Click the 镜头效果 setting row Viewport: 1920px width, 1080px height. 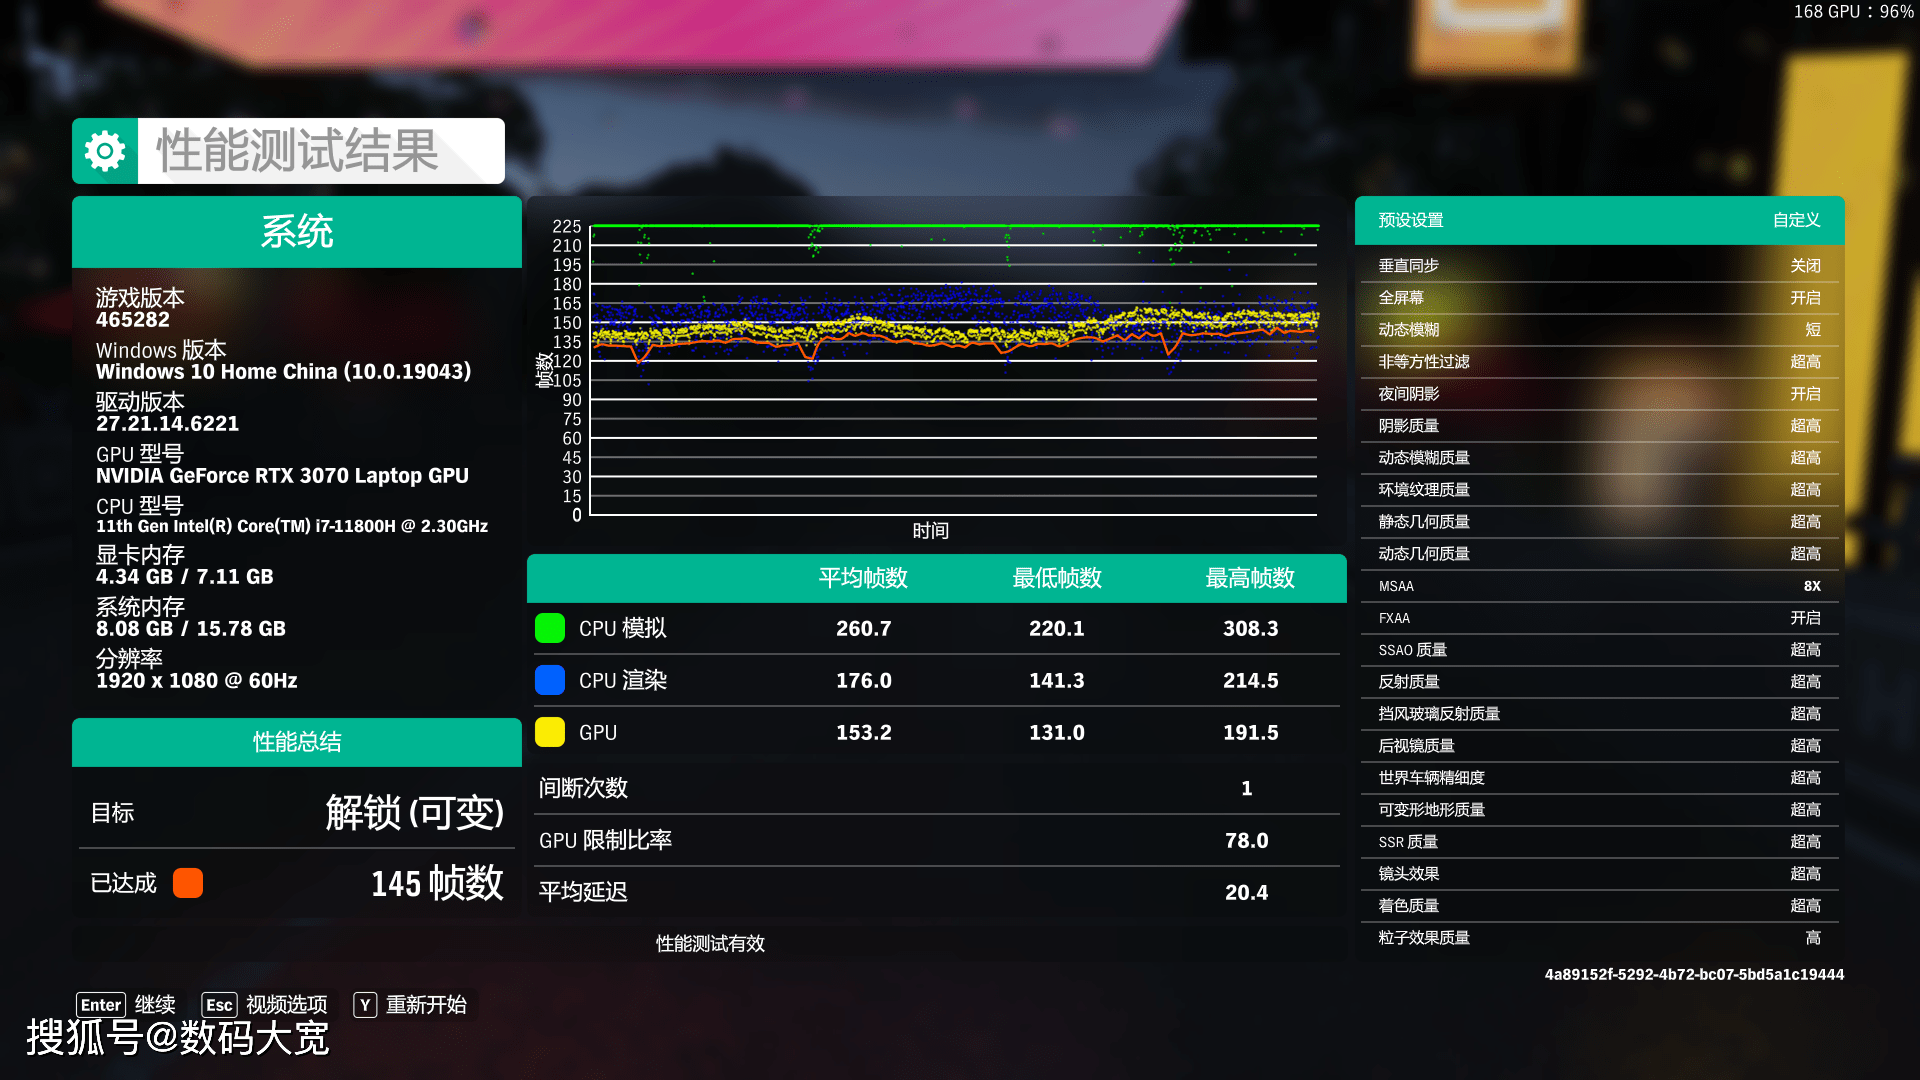tap(1600, 874)
